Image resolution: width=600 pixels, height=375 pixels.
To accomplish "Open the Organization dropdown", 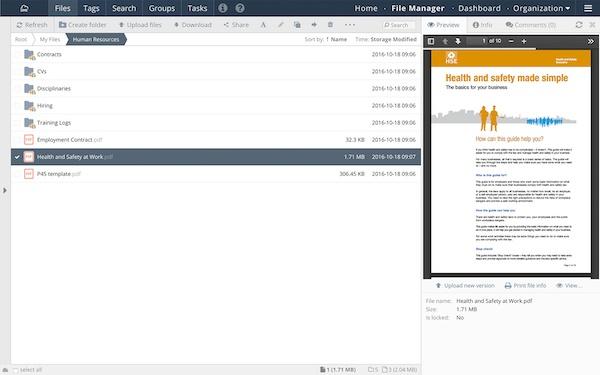I will point(541,8).
